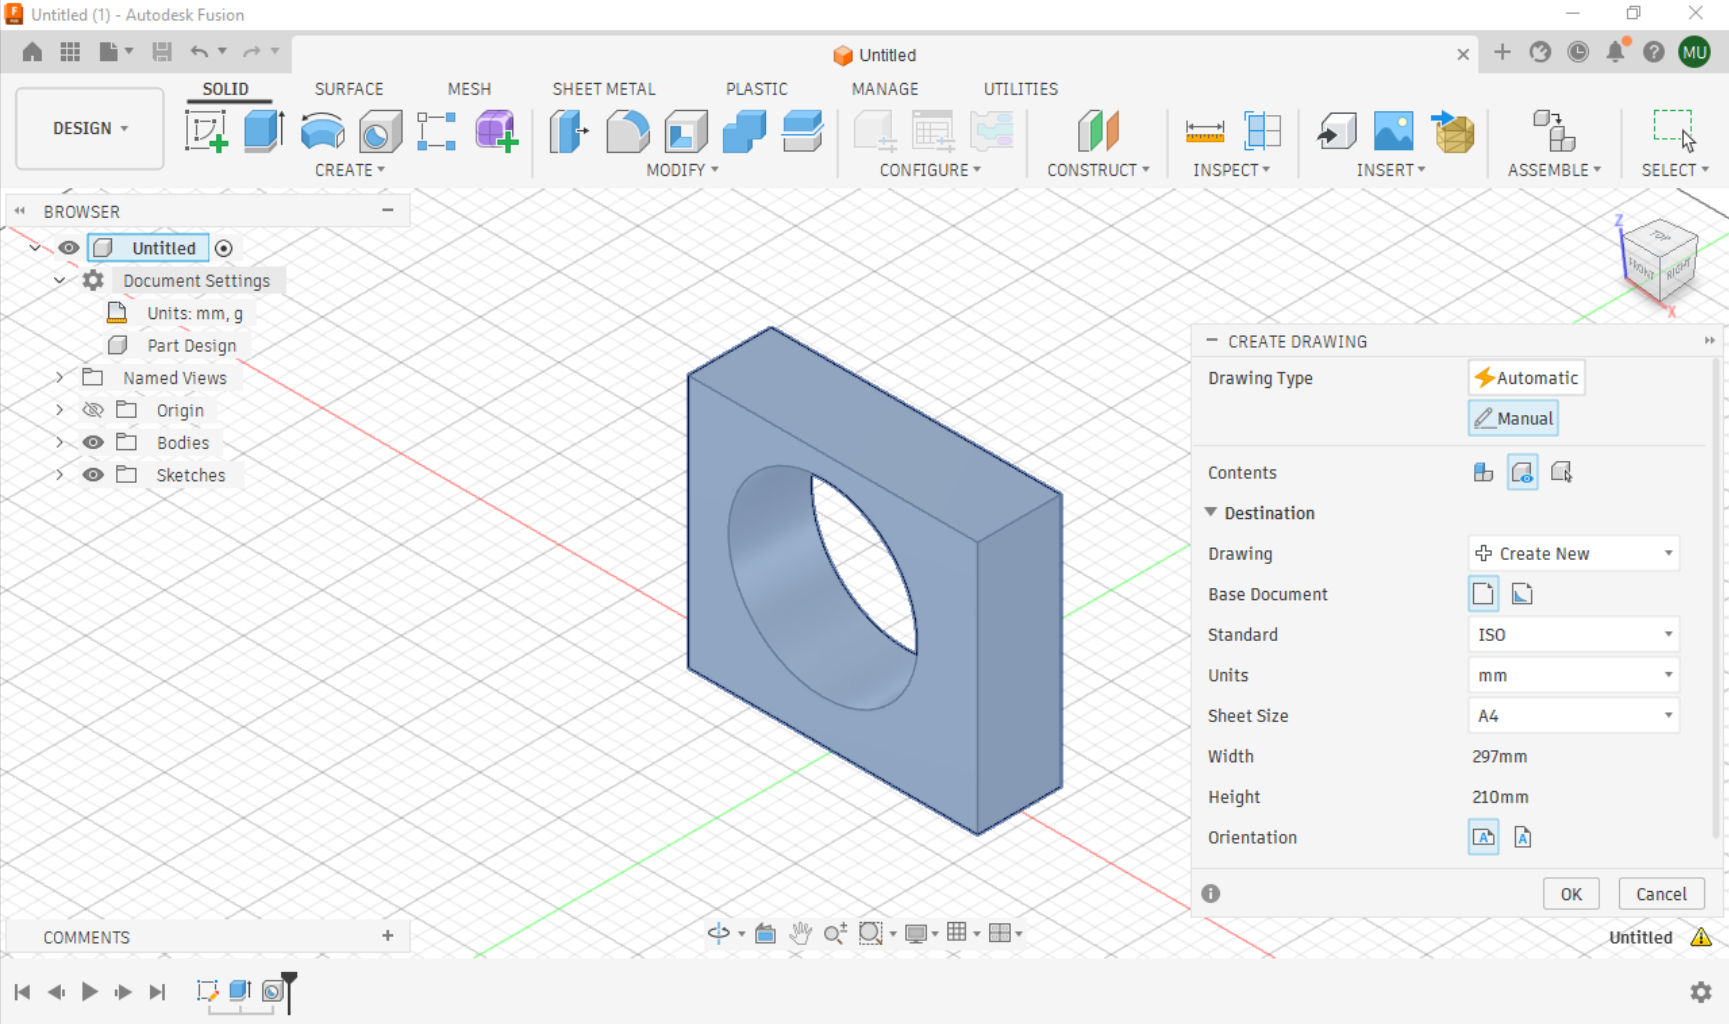Switch to the MESH tab

tap(469, 89)
